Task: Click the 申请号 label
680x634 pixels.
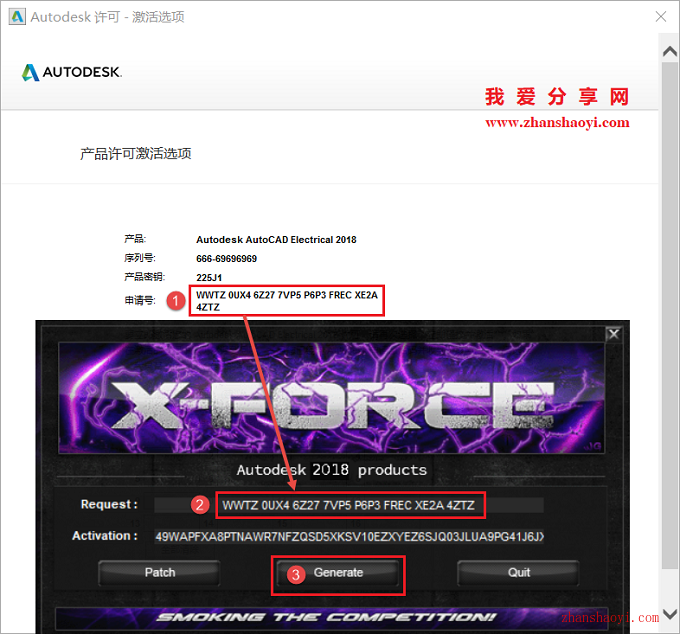Action: pos(140,301)
